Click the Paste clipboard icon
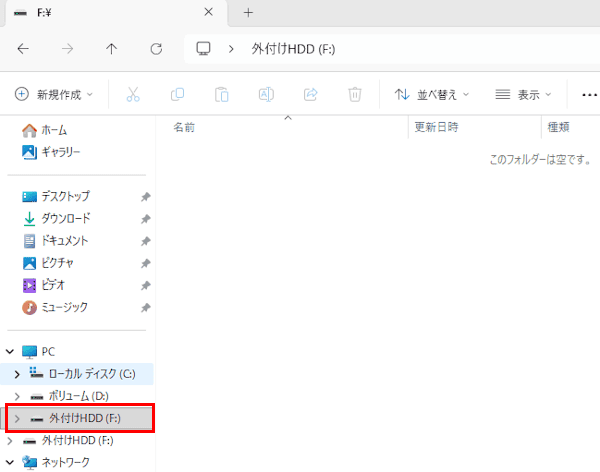 click(x=222, y=95)
